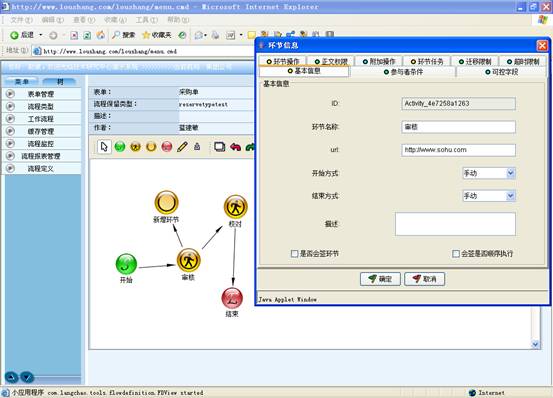Expand 缓存管理 in sidebar
553x398 pixels.
pos(42,131)
